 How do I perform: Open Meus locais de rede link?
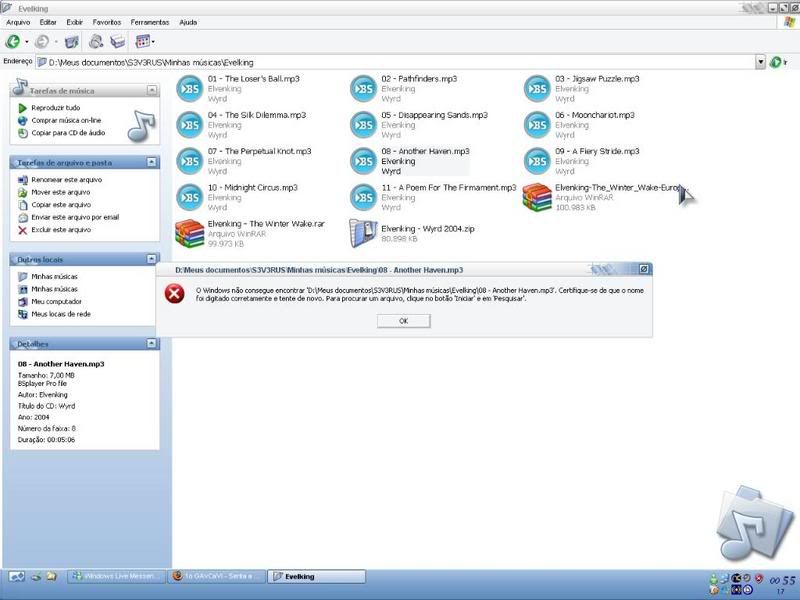tap(61, 314)
